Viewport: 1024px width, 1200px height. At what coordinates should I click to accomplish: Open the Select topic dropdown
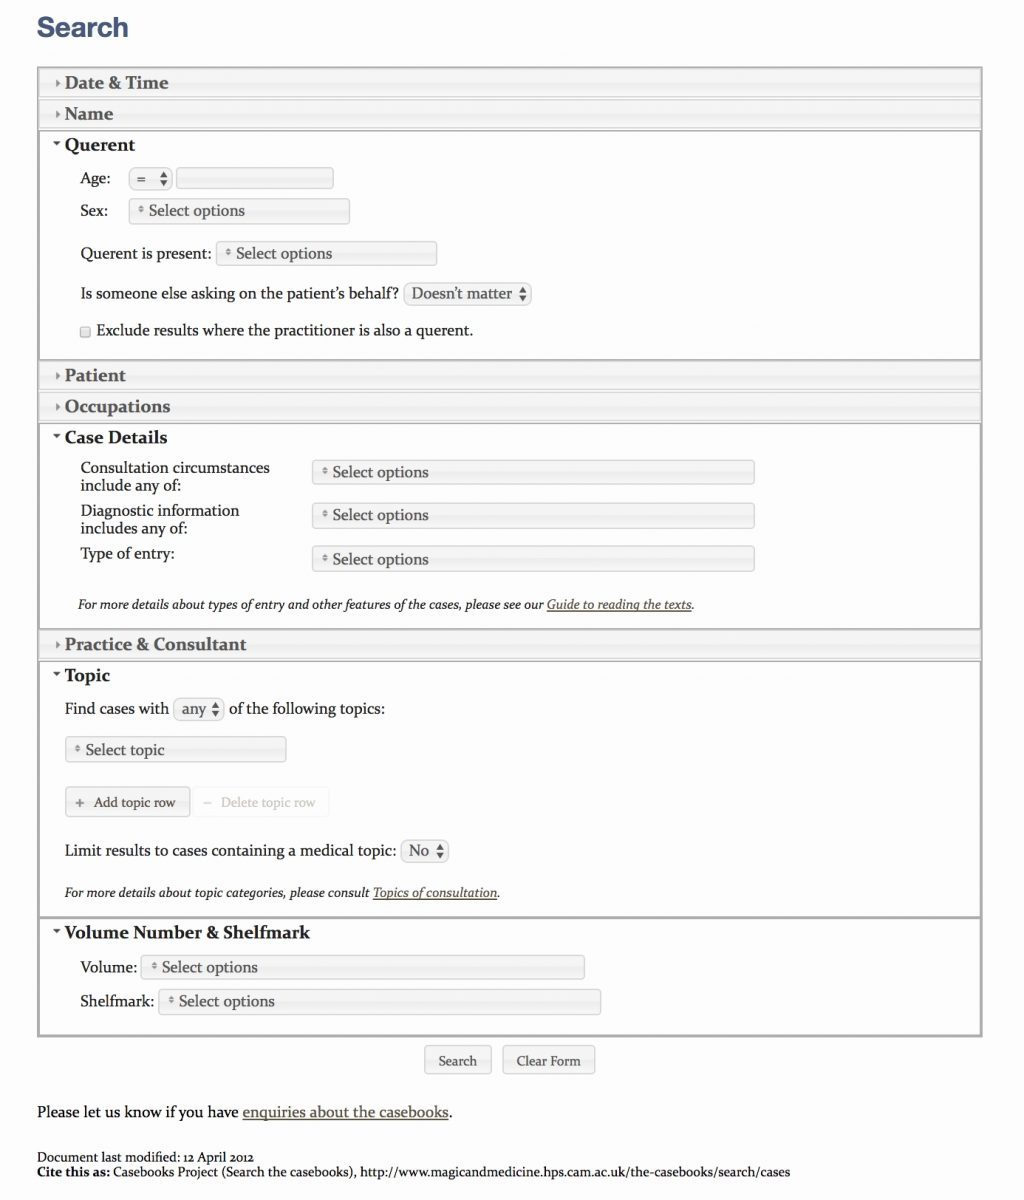(176, 750)
